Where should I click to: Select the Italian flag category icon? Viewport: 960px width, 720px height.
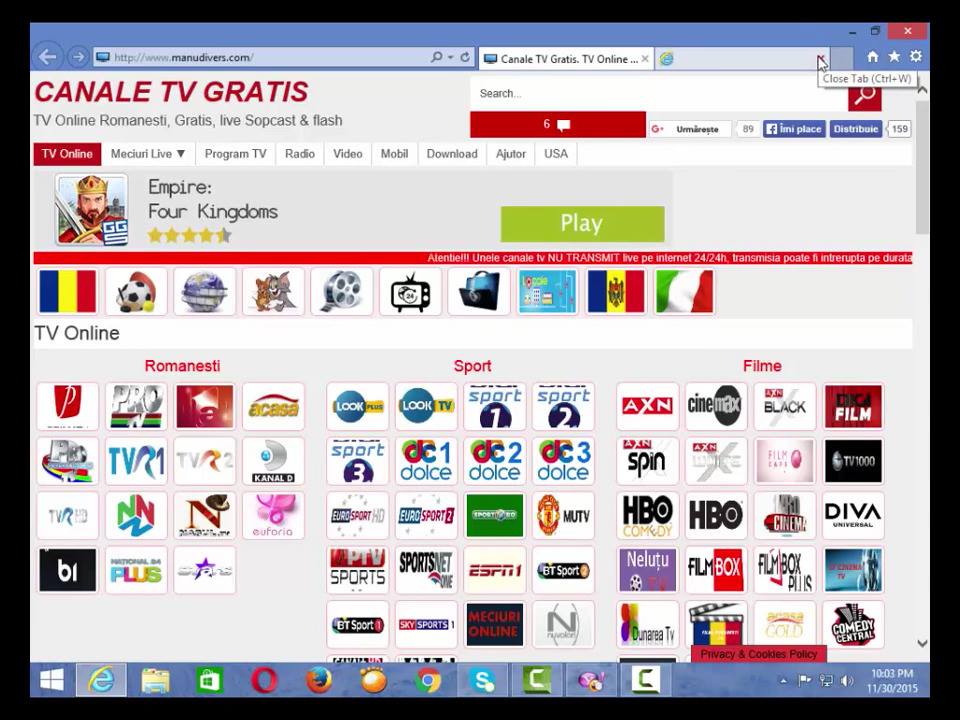(684, 291)
